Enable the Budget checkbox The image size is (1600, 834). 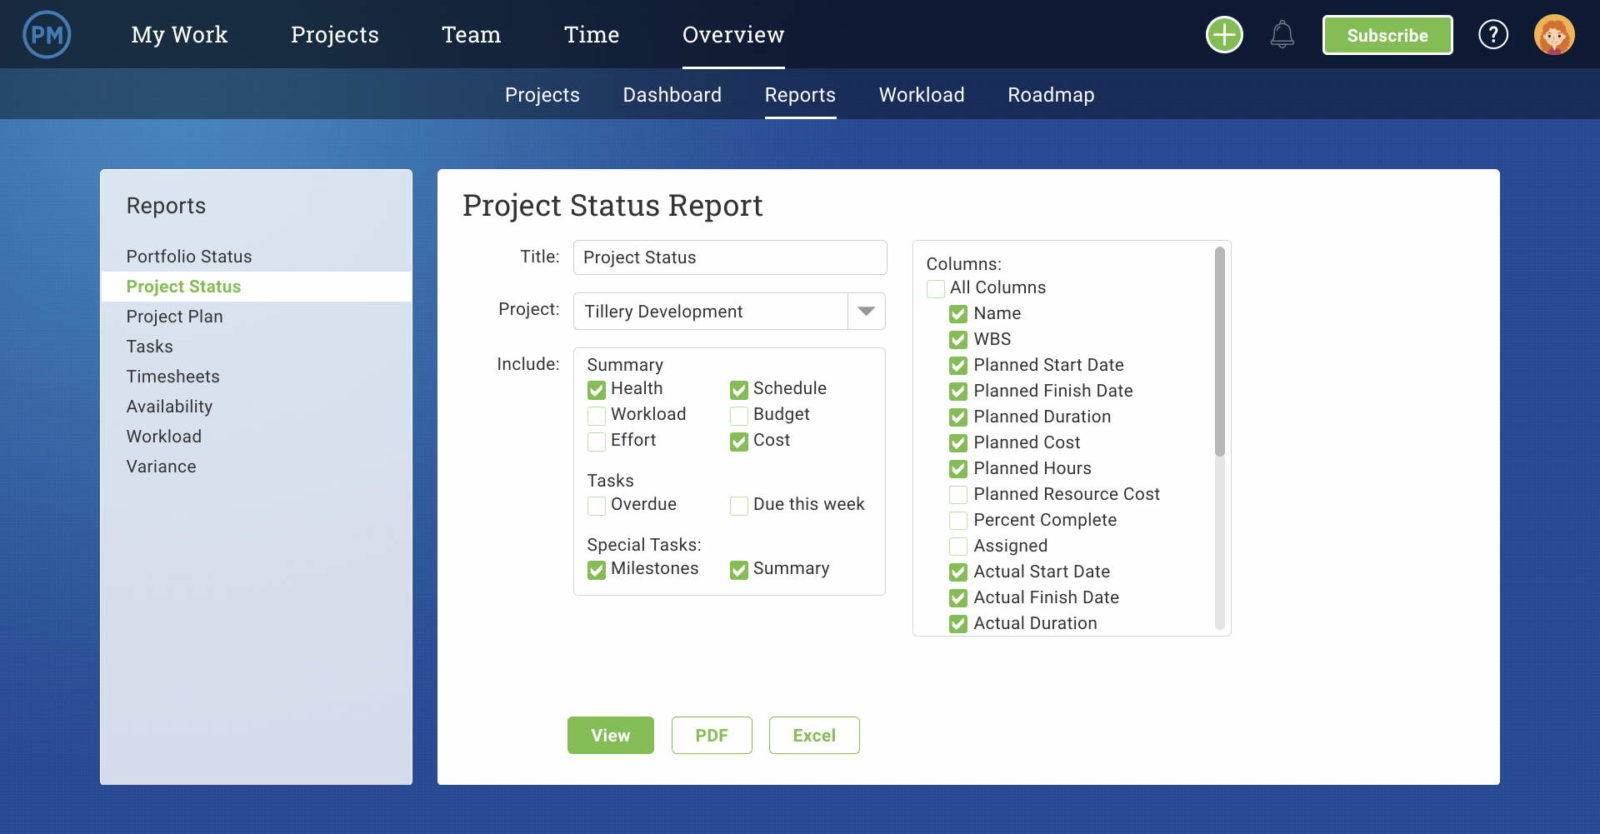[739, 415]
